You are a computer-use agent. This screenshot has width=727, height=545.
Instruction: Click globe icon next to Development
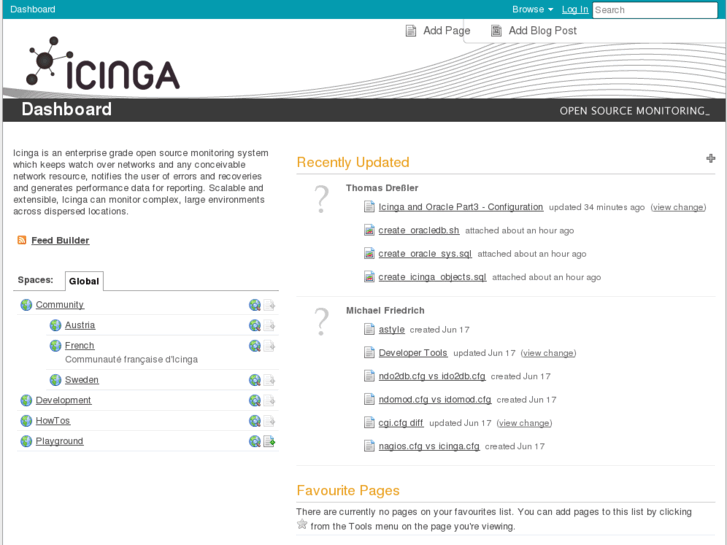click(x=26, y=400)
